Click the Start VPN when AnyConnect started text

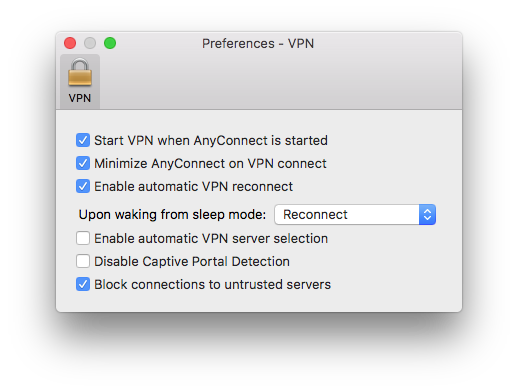[211, 140]
